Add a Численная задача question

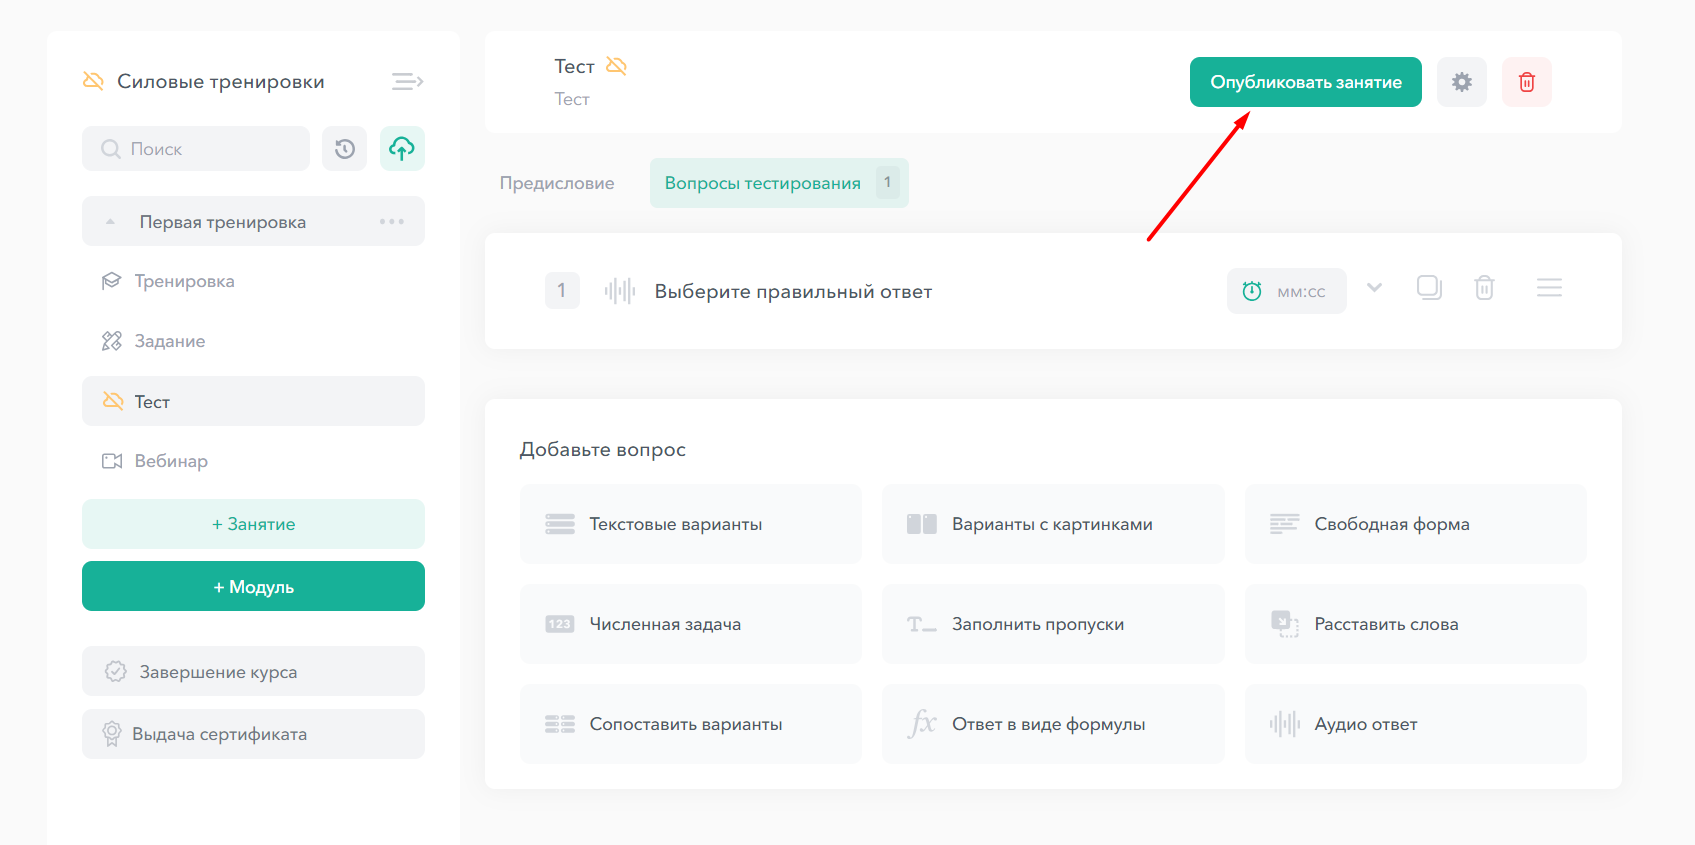click(691, 624)
